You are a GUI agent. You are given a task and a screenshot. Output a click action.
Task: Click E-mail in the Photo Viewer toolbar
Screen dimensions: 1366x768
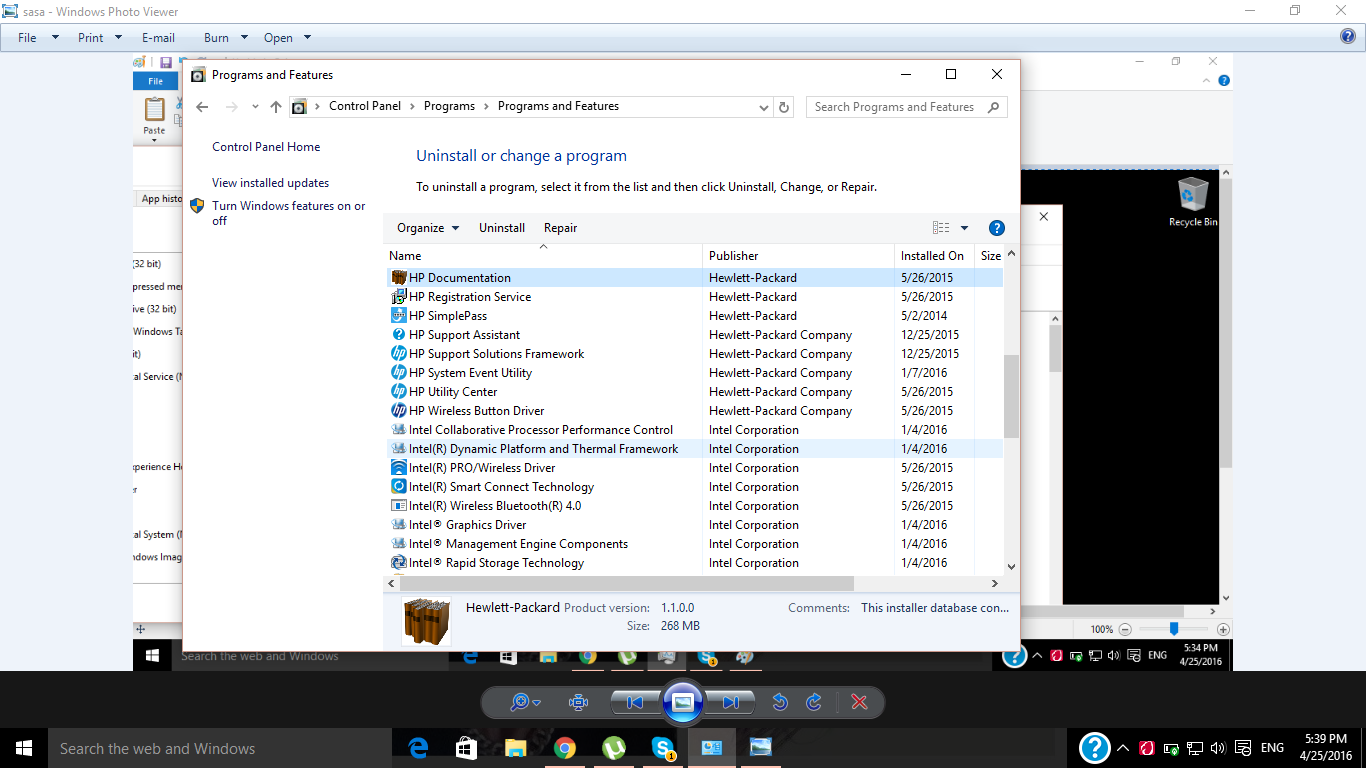[x=158, y=38]
